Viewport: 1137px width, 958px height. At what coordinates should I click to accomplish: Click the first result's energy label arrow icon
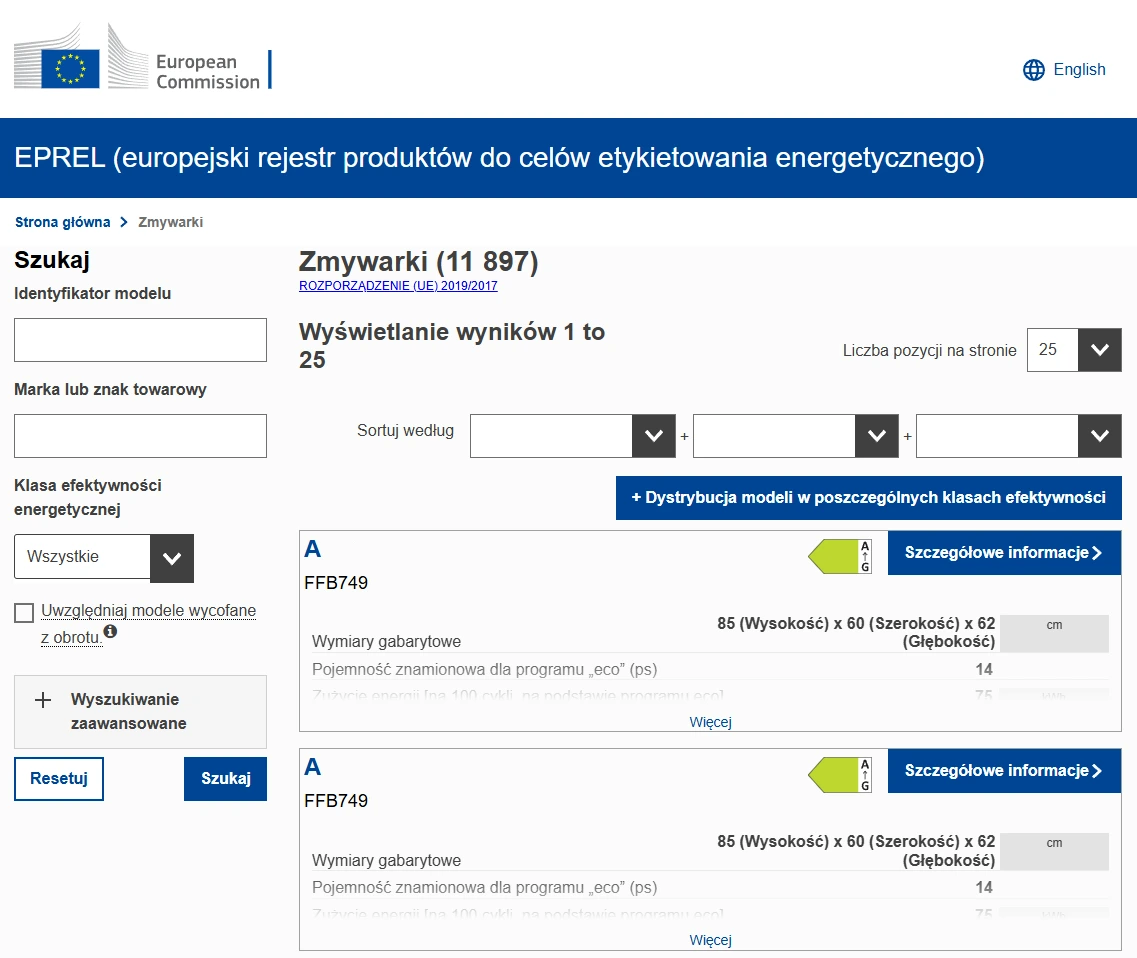pyautogui.click(x=840, y=557)
